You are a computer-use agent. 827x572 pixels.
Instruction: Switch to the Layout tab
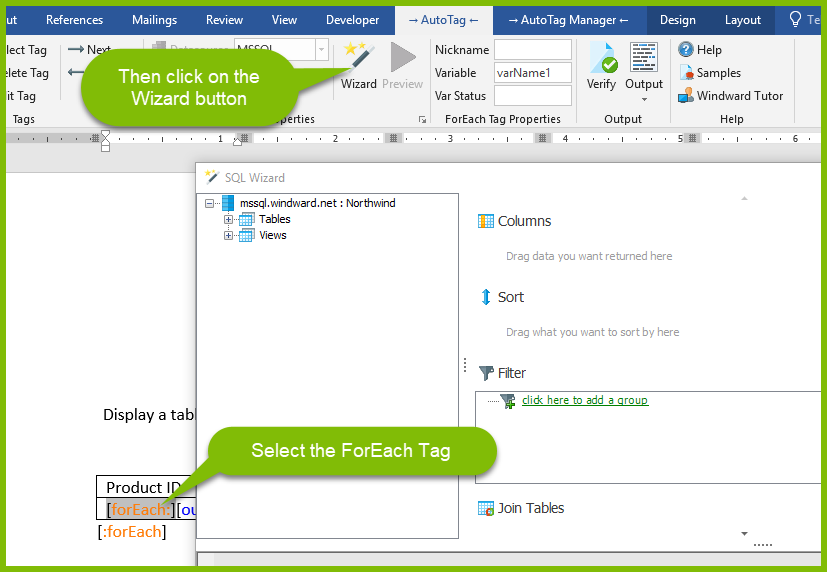(x=743, y=20)
